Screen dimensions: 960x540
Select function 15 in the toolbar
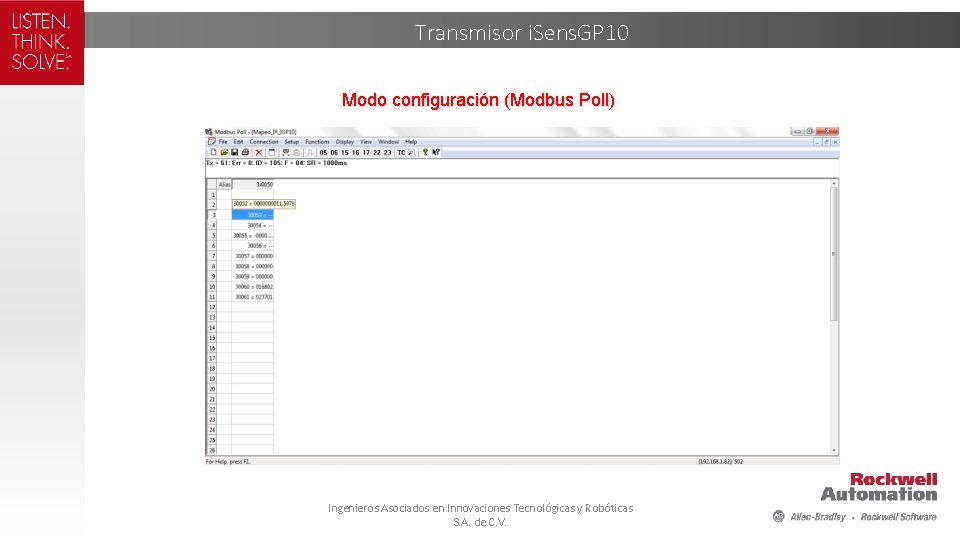345,152
